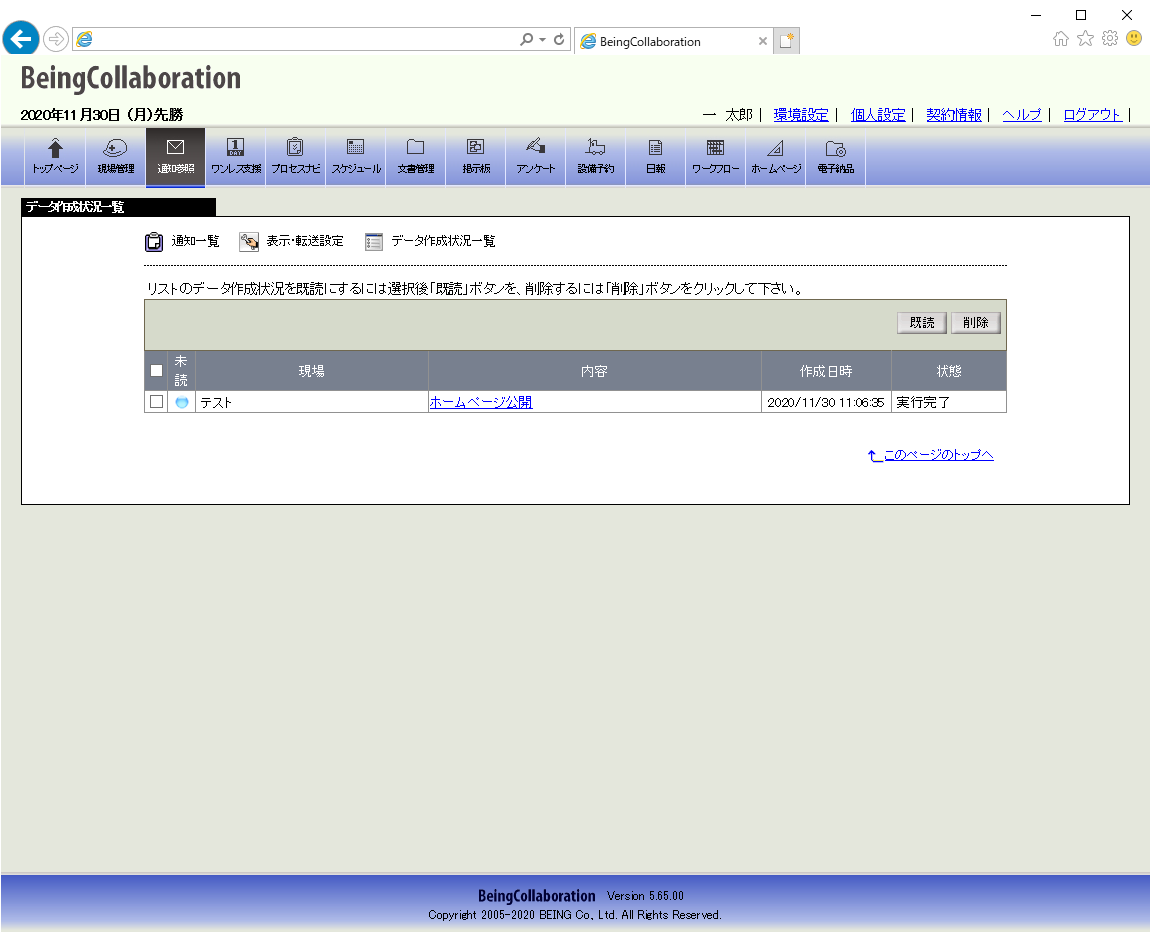Open 文書管理 folder module
This screenshot has height=933, width=1151.
click(x=416, y=156)
